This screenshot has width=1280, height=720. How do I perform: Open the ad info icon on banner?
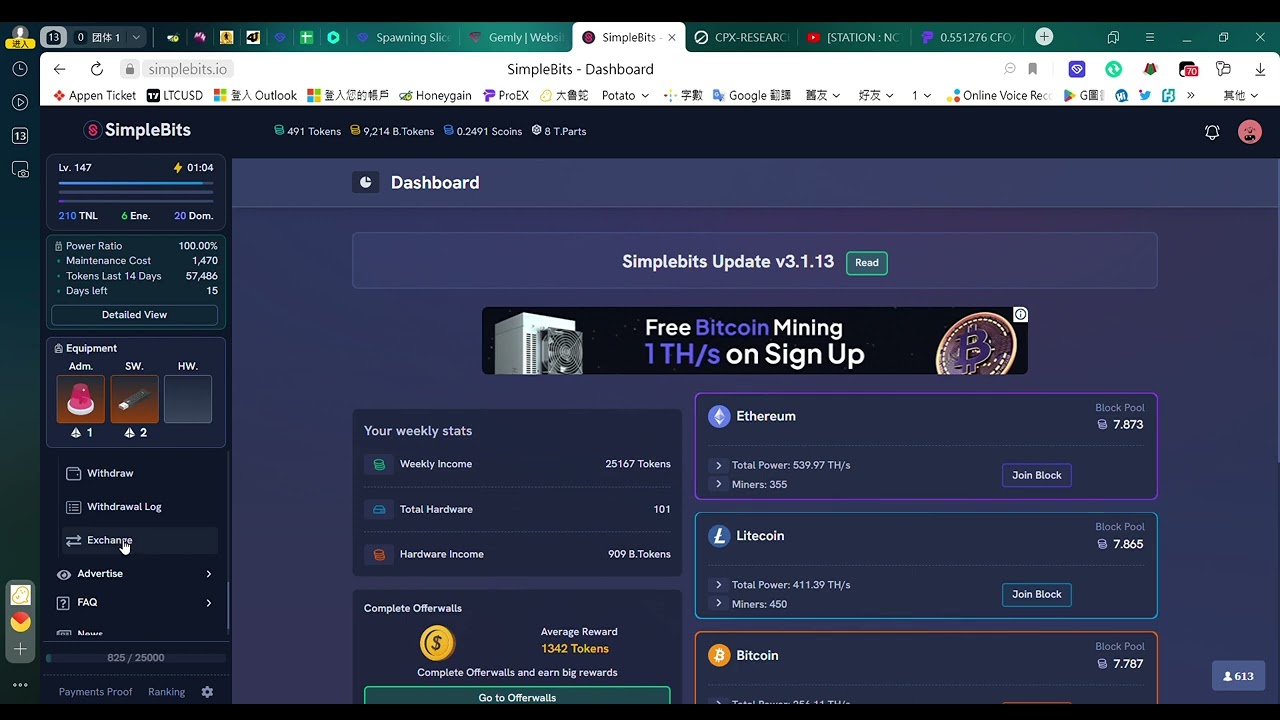[x=1020, y=314]
